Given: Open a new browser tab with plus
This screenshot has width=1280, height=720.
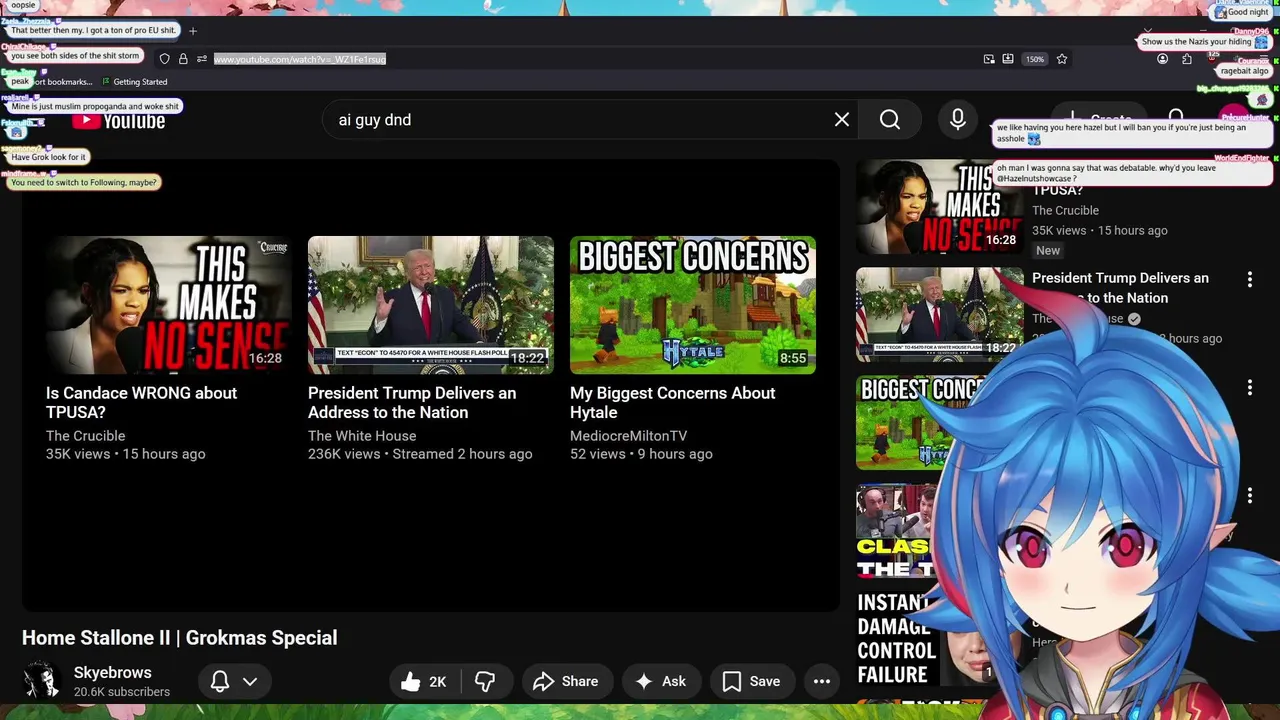Looking at the screenshot, I should (x=193, y=31).
